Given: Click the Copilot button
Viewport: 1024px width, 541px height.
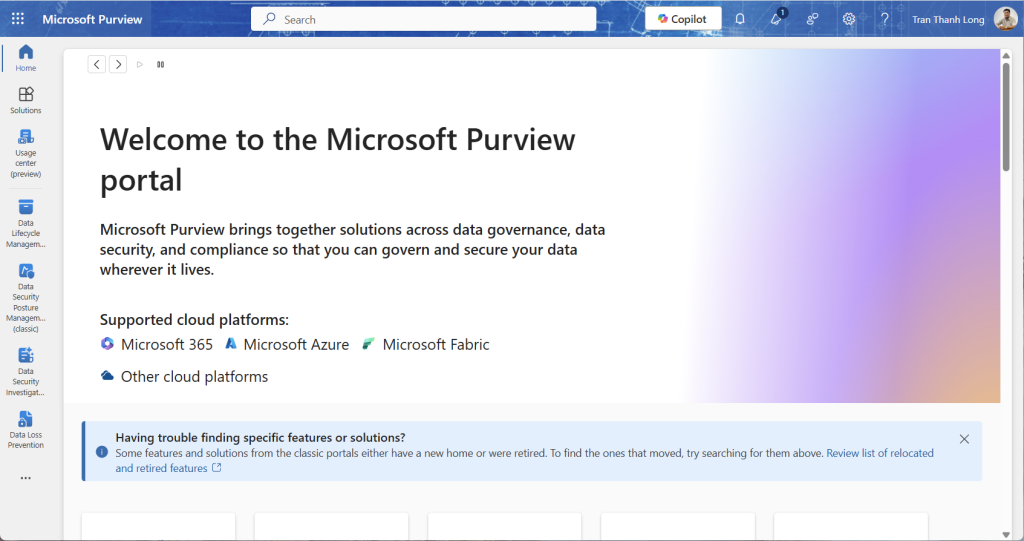Looking at the screenshot, I should 682,19.
